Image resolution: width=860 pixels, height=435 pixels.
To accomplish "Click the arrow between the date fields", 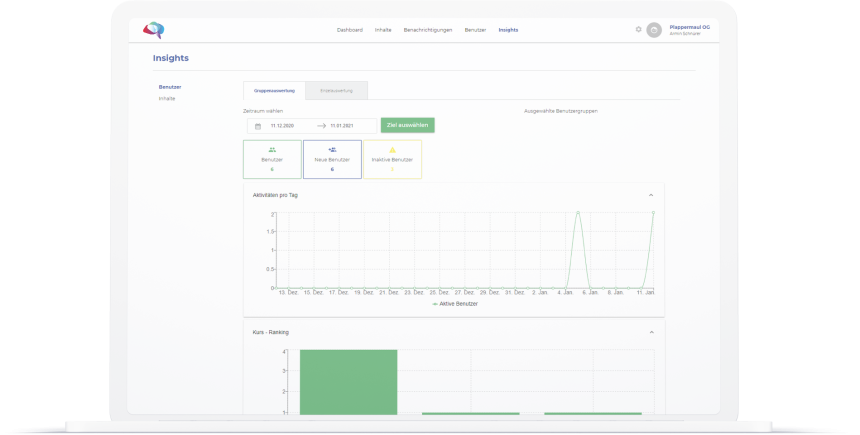I will click(321, 126).
